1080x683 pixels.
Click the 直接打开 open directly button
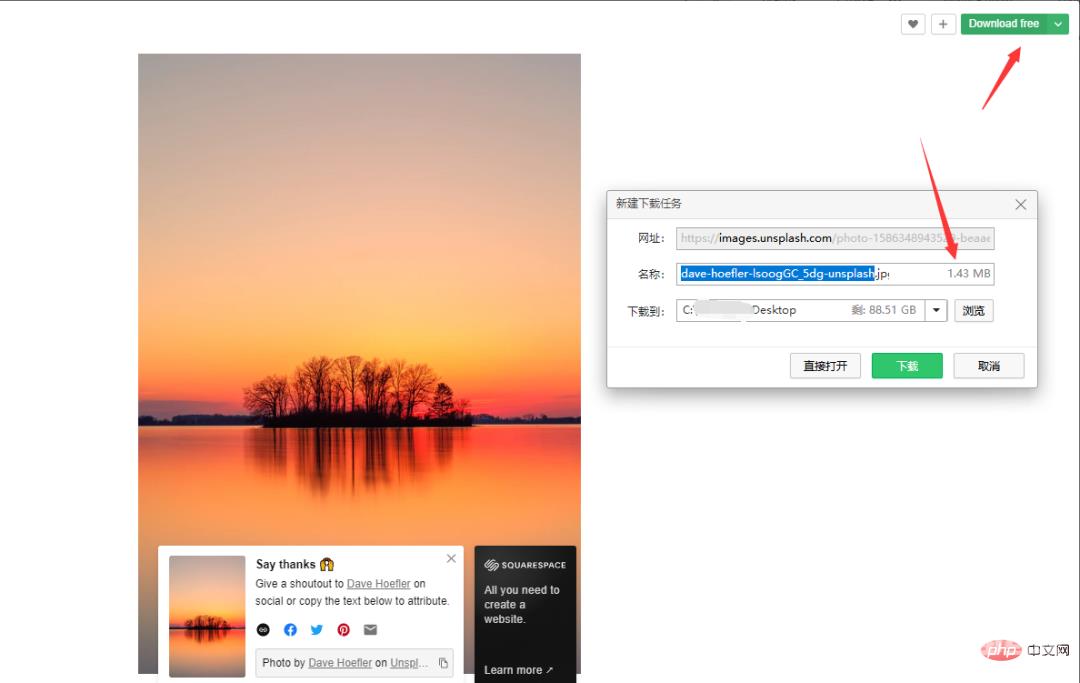pos(825,366)
